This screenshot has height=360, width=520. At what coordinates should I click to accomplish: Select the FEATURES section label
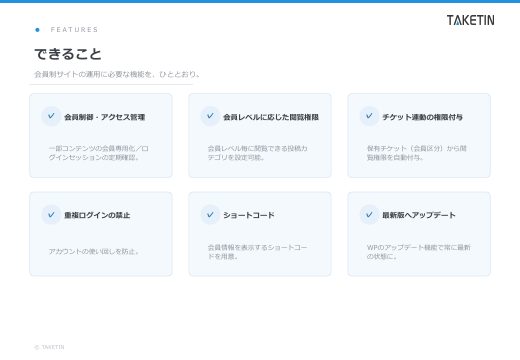tap(74, 30)
